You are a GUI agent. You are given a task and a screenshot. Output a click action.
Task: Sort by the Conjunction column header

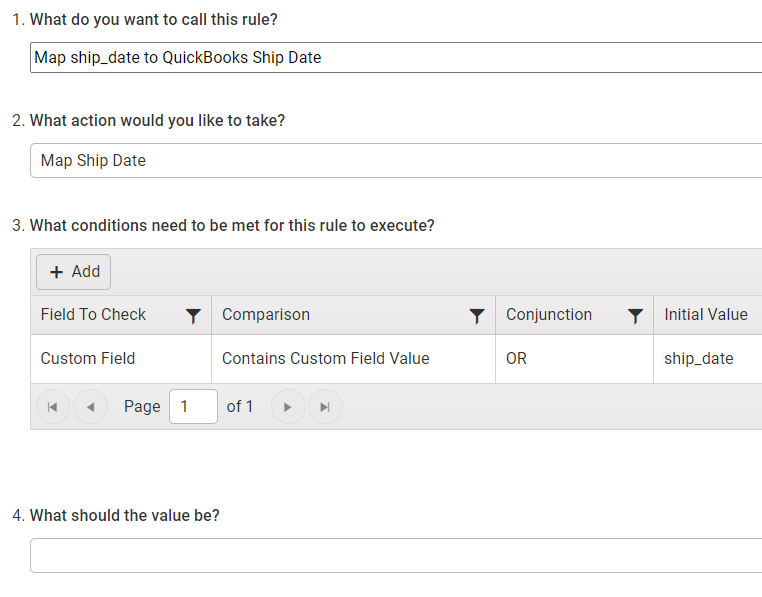(x=549, y=315)
